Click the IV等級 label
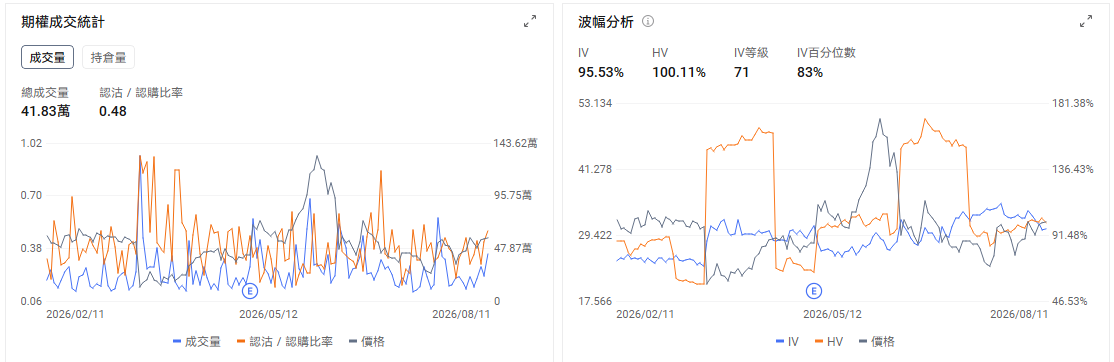 point(751,53)
